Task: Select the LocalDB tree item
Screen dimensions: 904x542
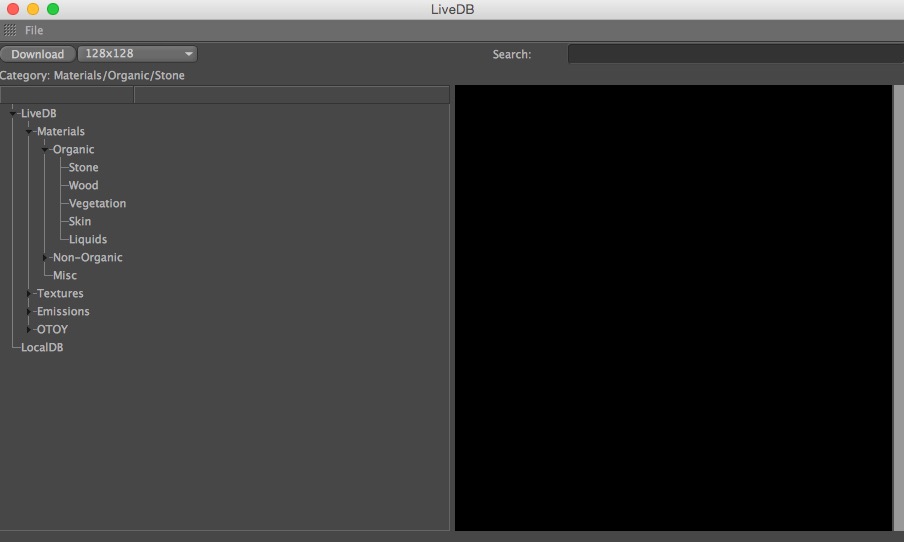Action: point(42,347)
